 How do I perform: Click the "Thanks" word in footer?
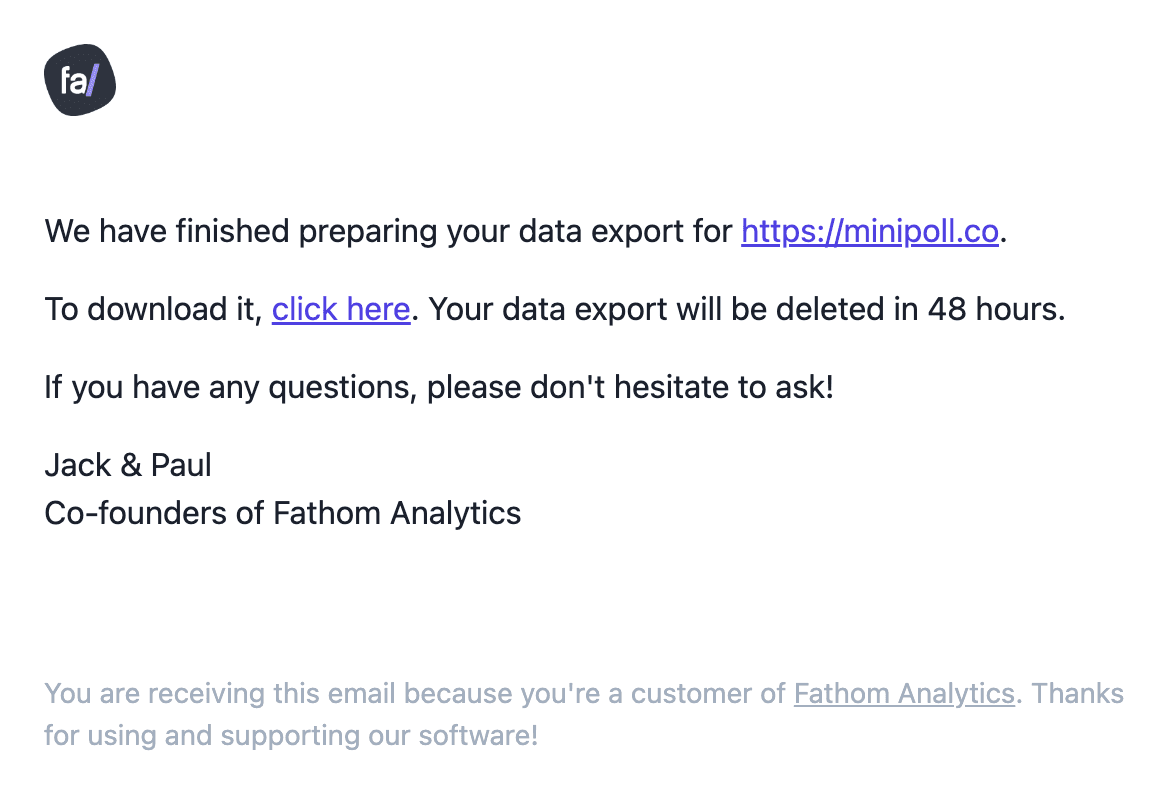pyautogui.click(x=1078, y=694)
